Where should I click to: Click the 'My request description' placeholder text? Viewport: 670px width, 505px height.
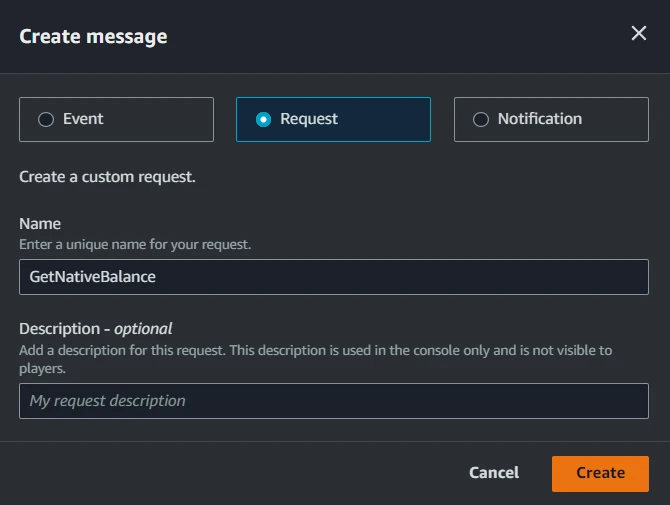(x=108, y=401)
